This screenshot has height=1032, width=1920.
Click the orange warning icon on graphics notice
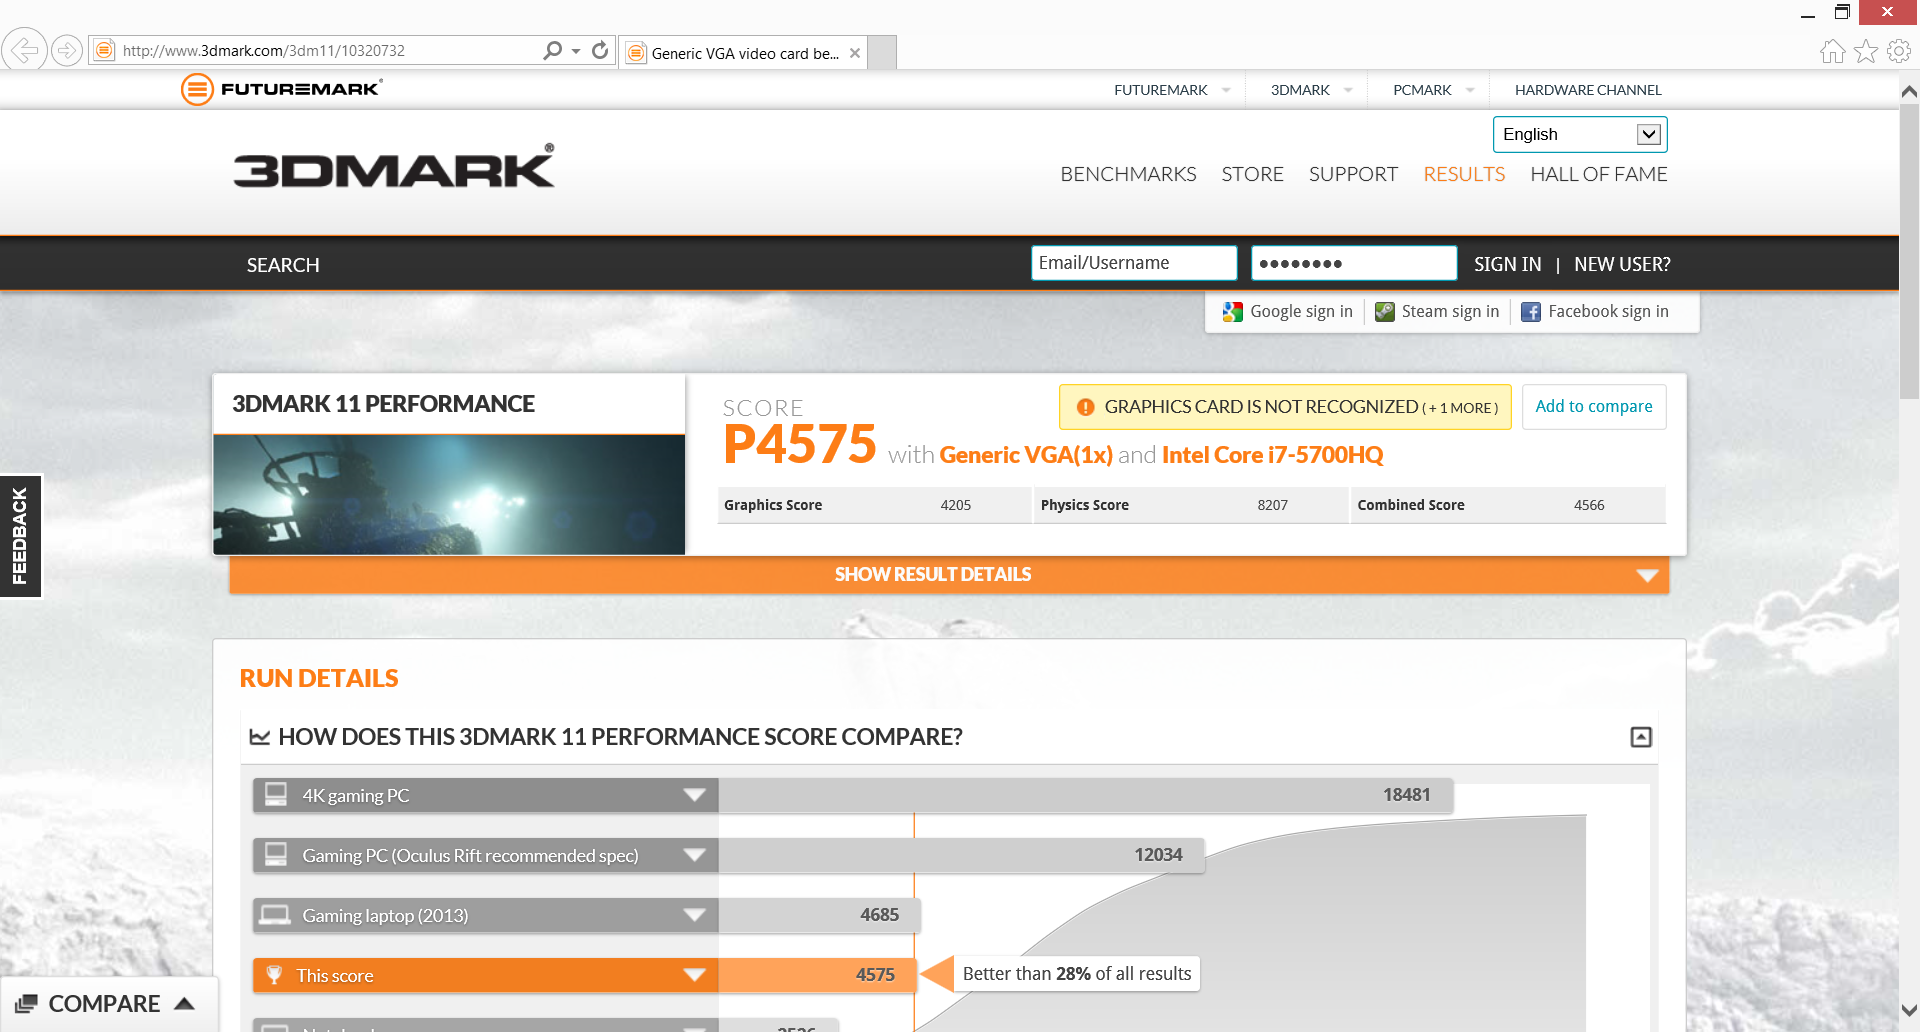1086,407
